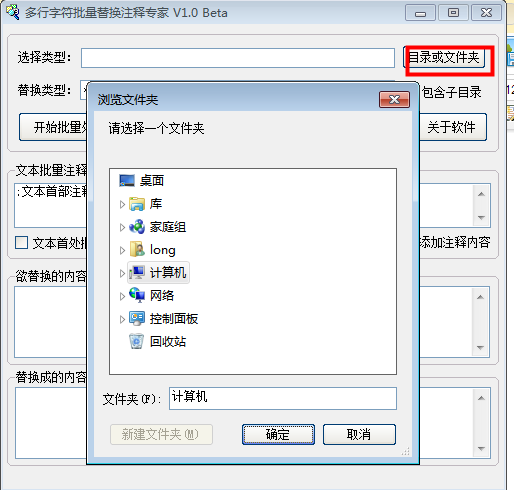
Task: Click the 选择类型 path input field
Action: point(238,58)
